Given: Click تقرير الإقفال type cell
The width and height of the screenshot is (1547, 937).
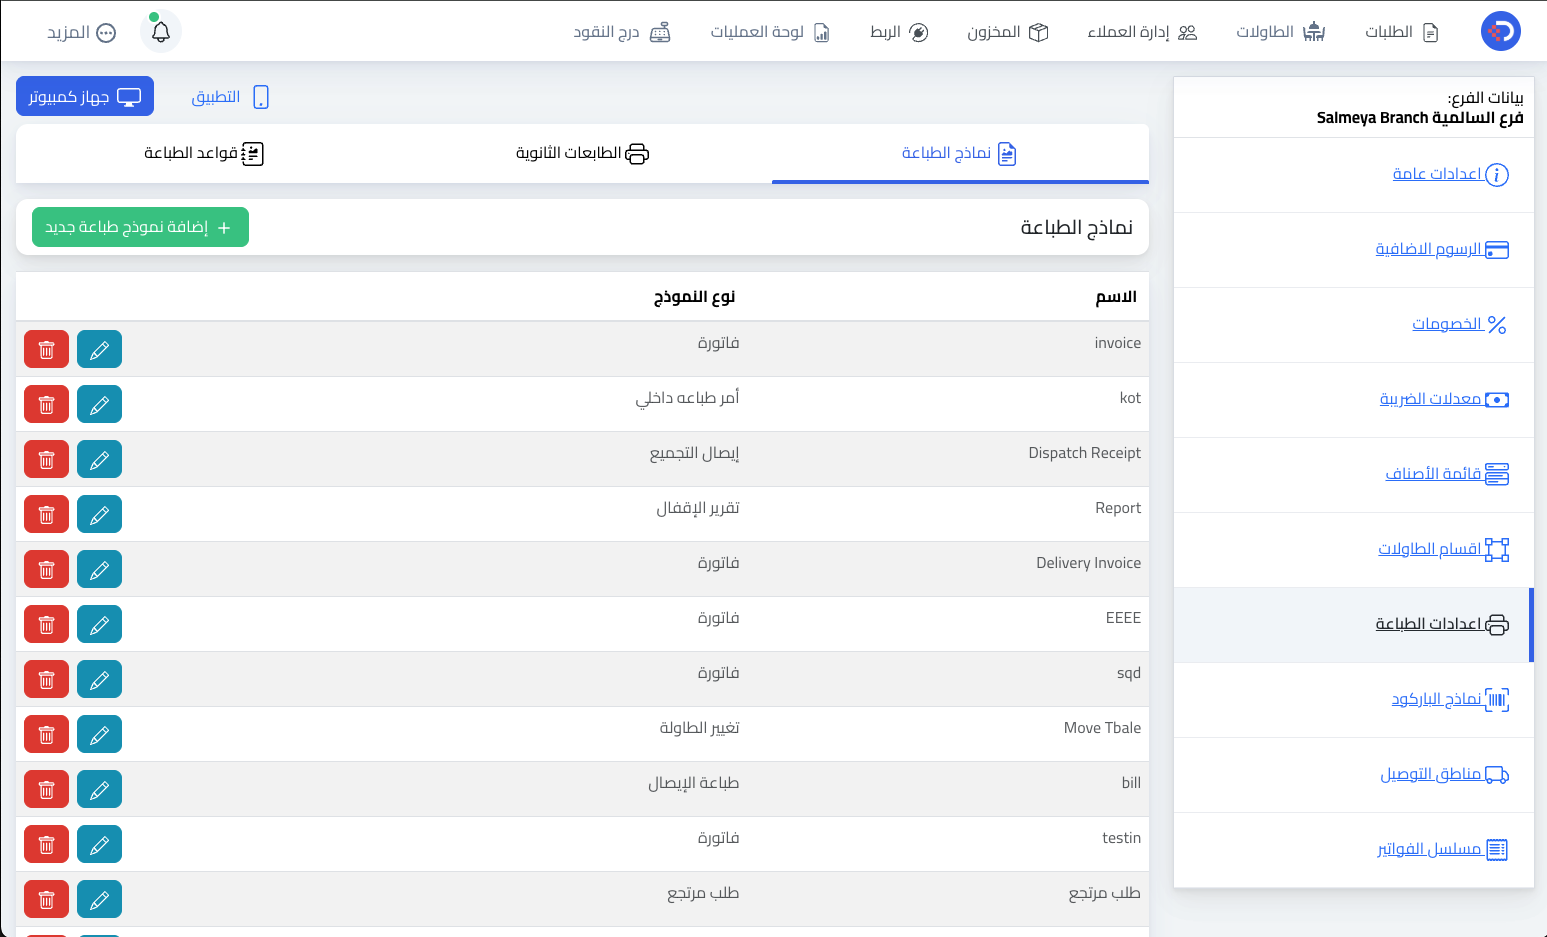Looking at the screenshot, I should (698, 508).
